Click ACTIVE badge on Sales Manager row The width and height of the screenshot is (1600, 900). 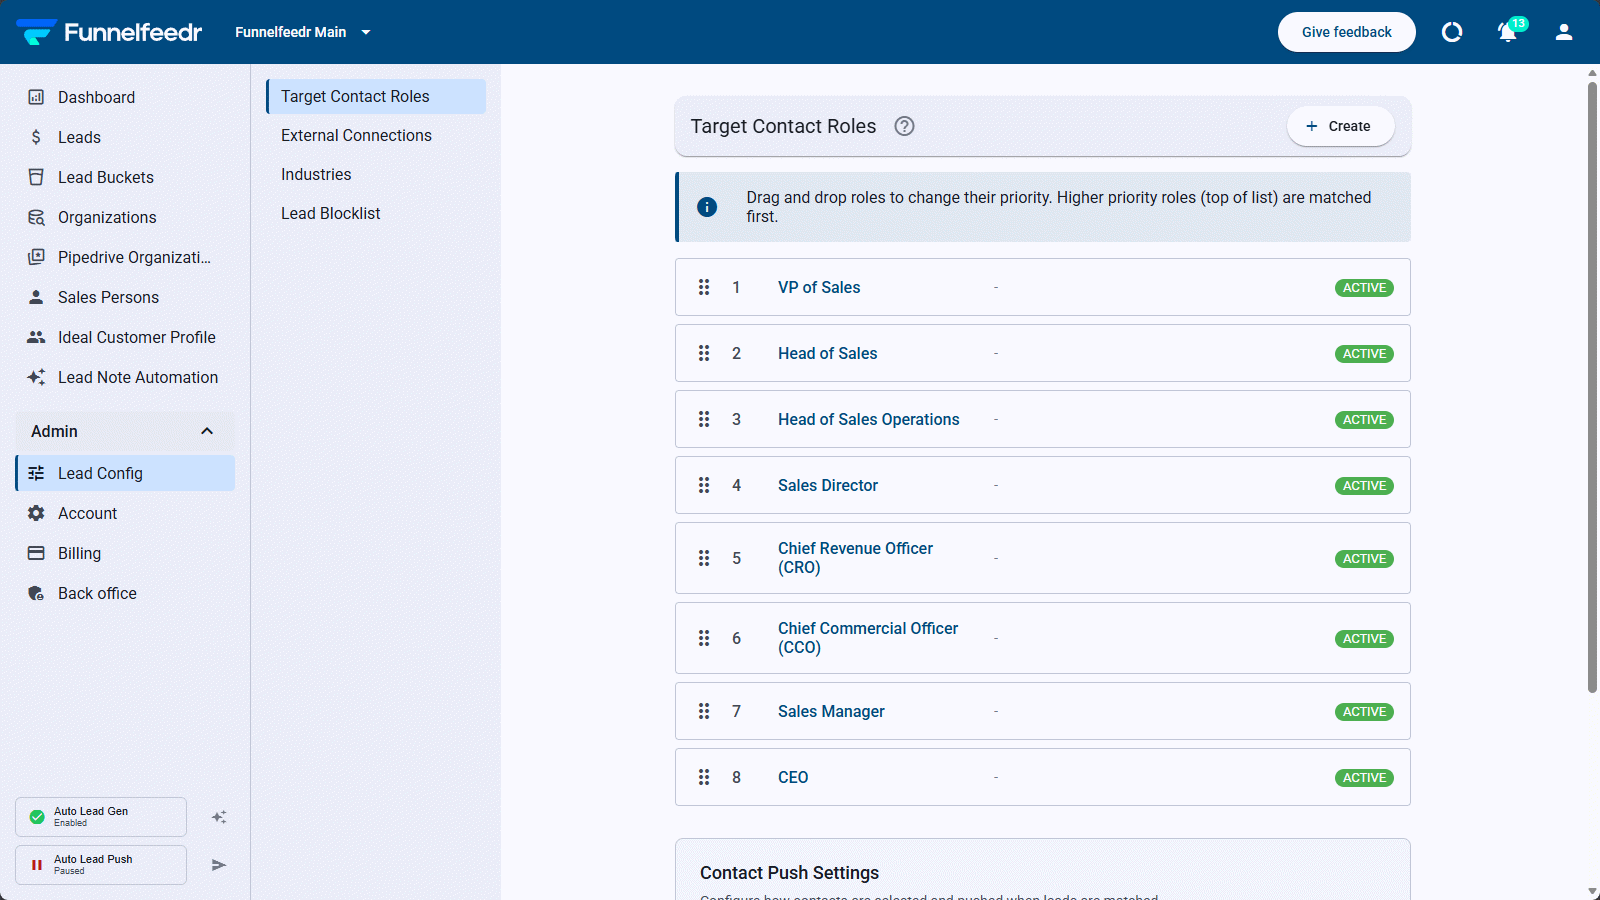[x=1364, y=712]
